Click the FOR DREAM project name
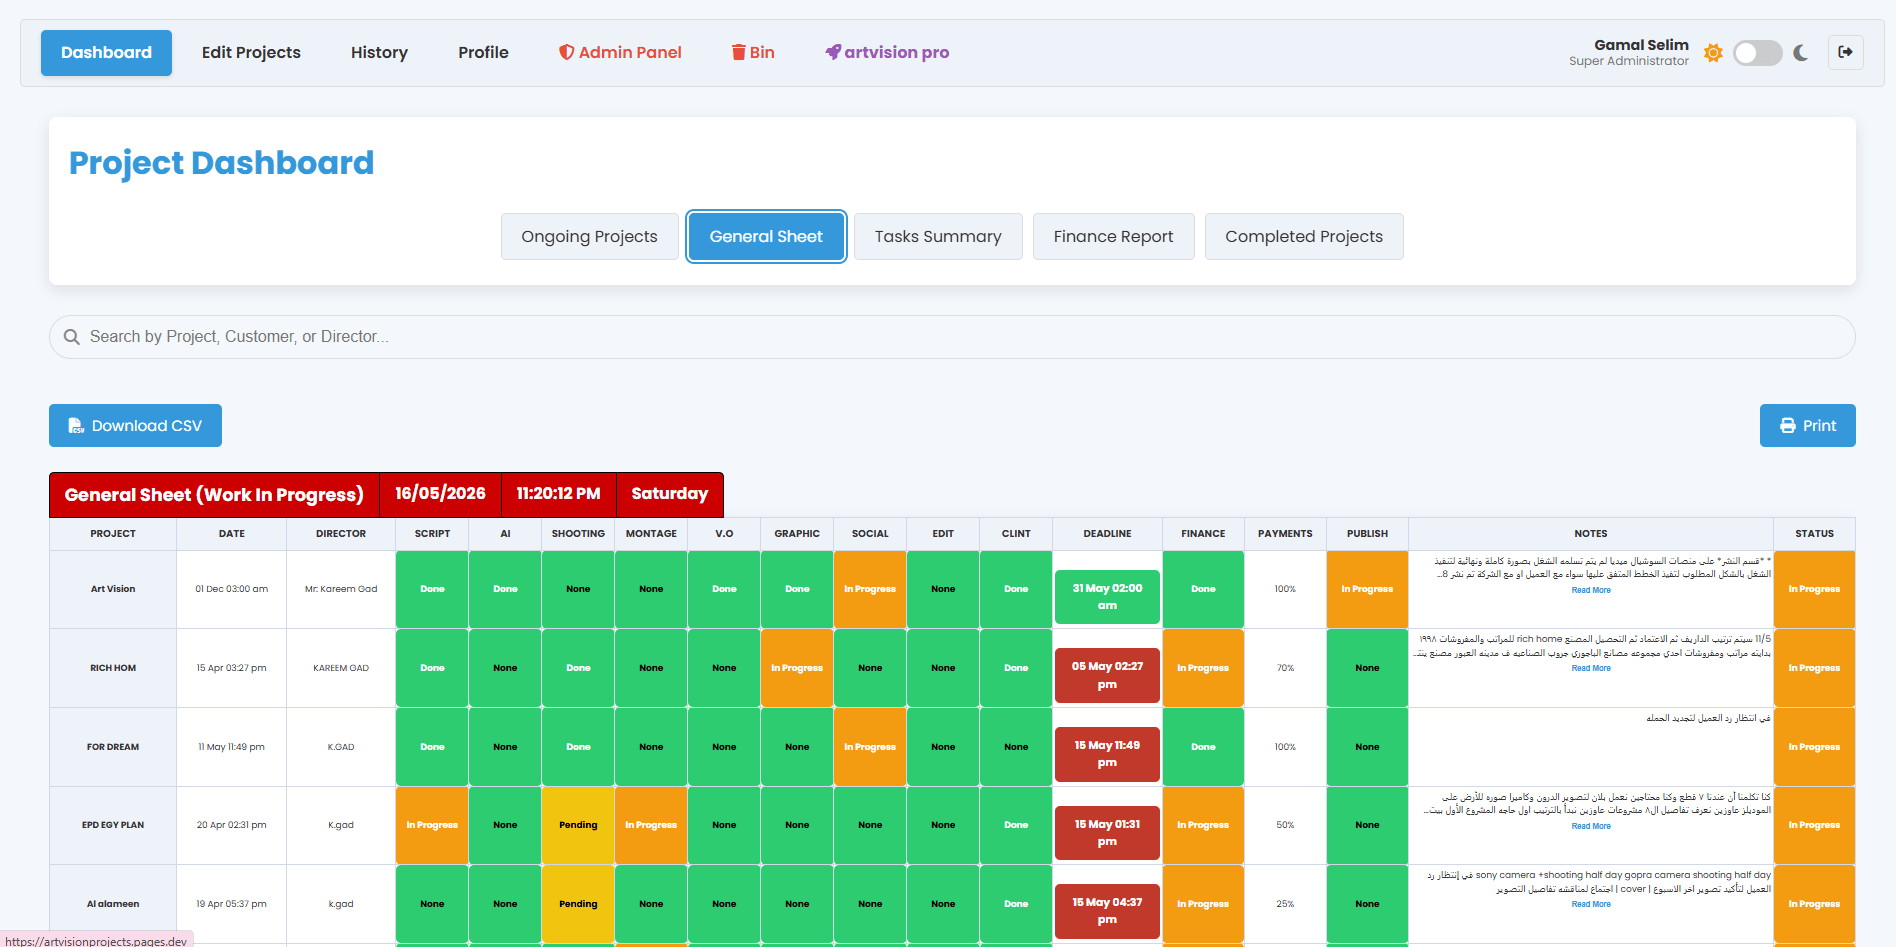The image size is (1896, 947). 113,747
